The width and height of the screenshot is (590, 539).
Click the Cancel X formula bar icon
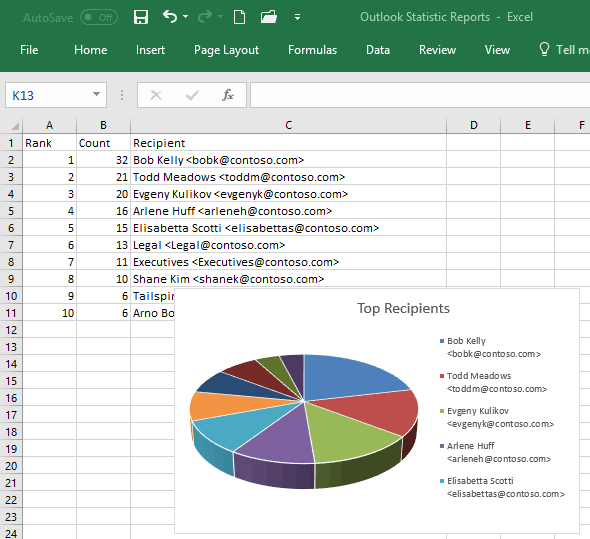156,95
